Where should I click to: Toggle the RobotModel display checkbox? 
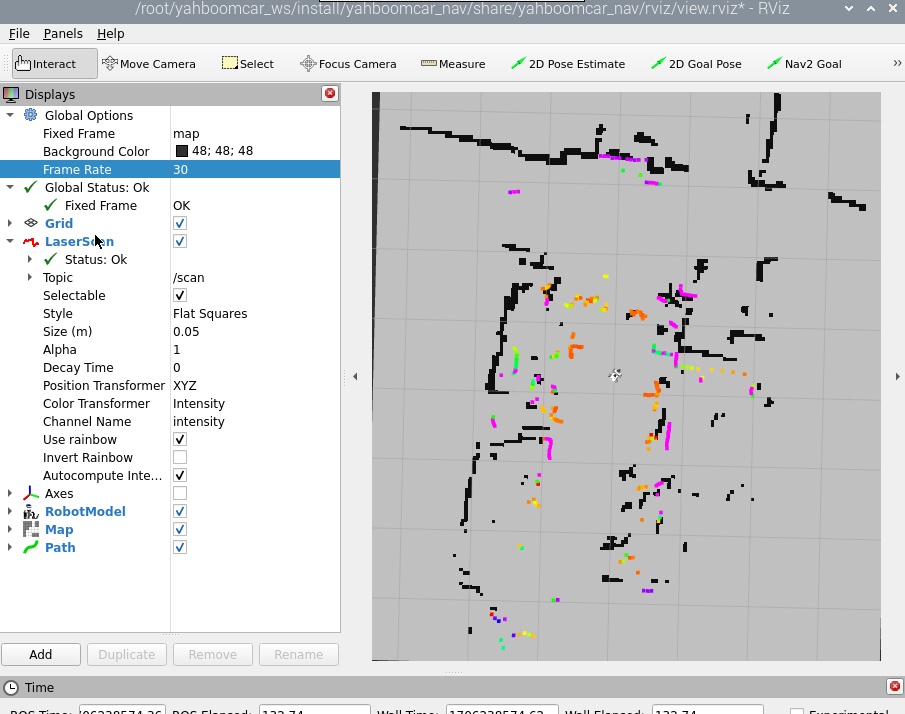179,511
